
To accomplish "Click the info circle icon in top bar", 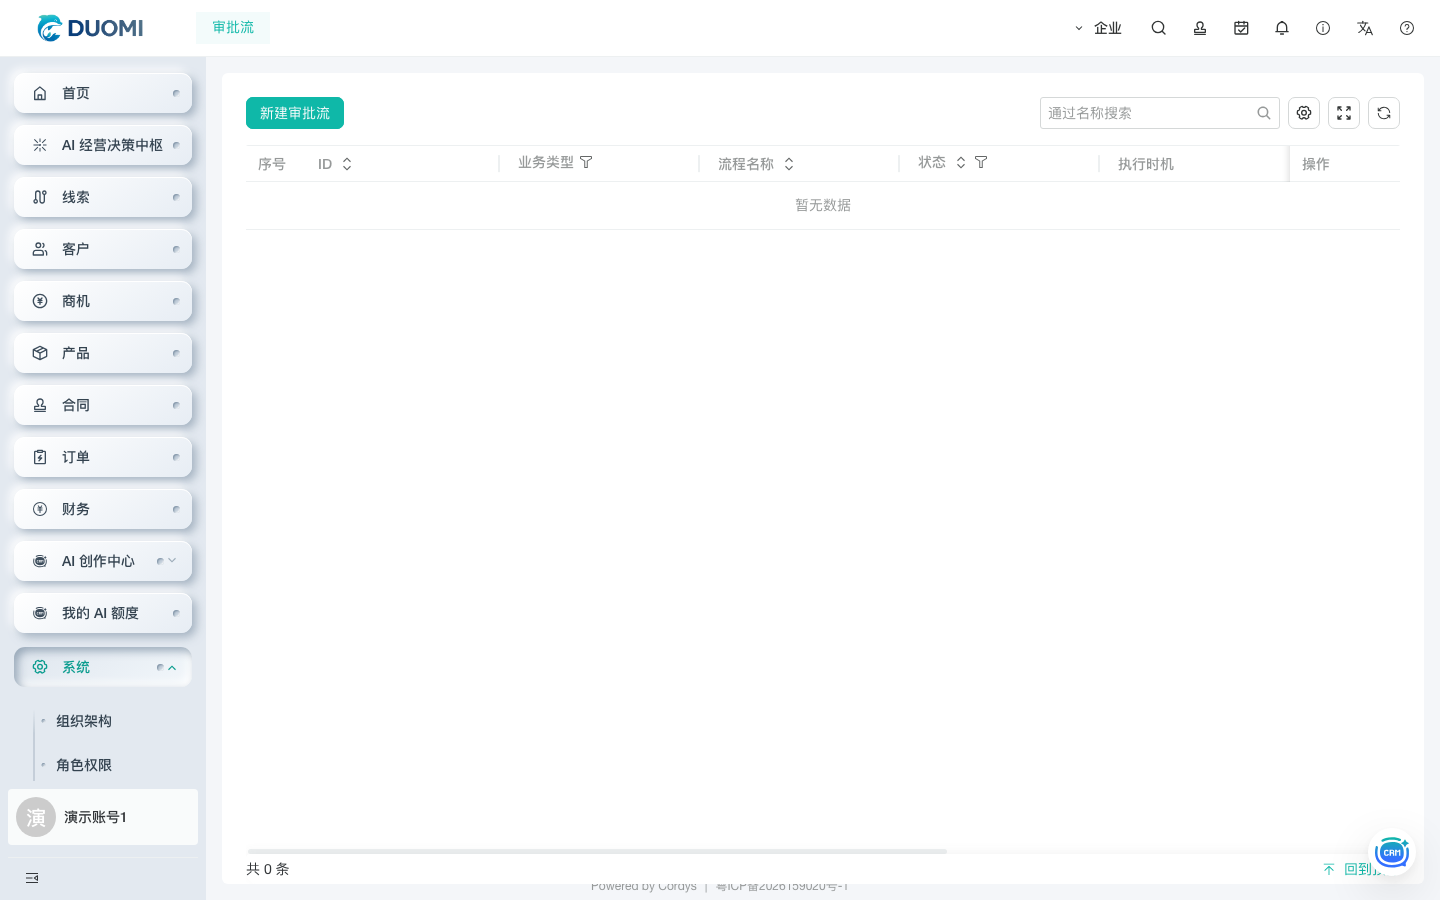I will 1323,28.
